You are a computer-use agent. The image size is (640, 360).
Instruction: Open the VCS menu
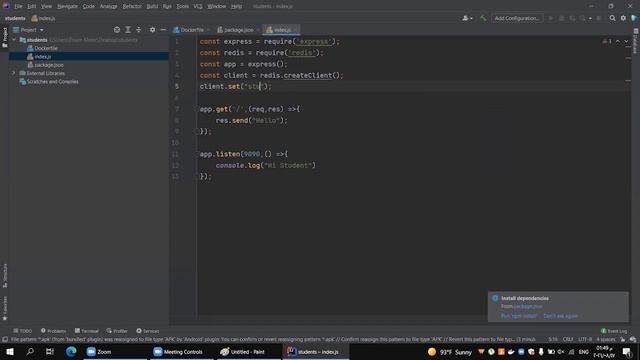(x=198, y=6)
